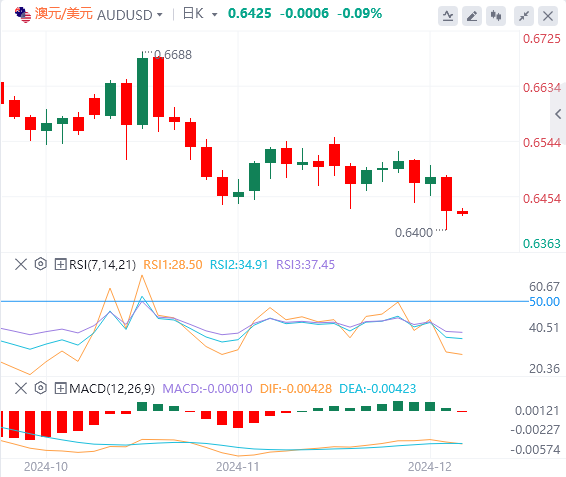566x477 pixels.
Task: Open the indicator line chart tool
Action: point(448,16)
